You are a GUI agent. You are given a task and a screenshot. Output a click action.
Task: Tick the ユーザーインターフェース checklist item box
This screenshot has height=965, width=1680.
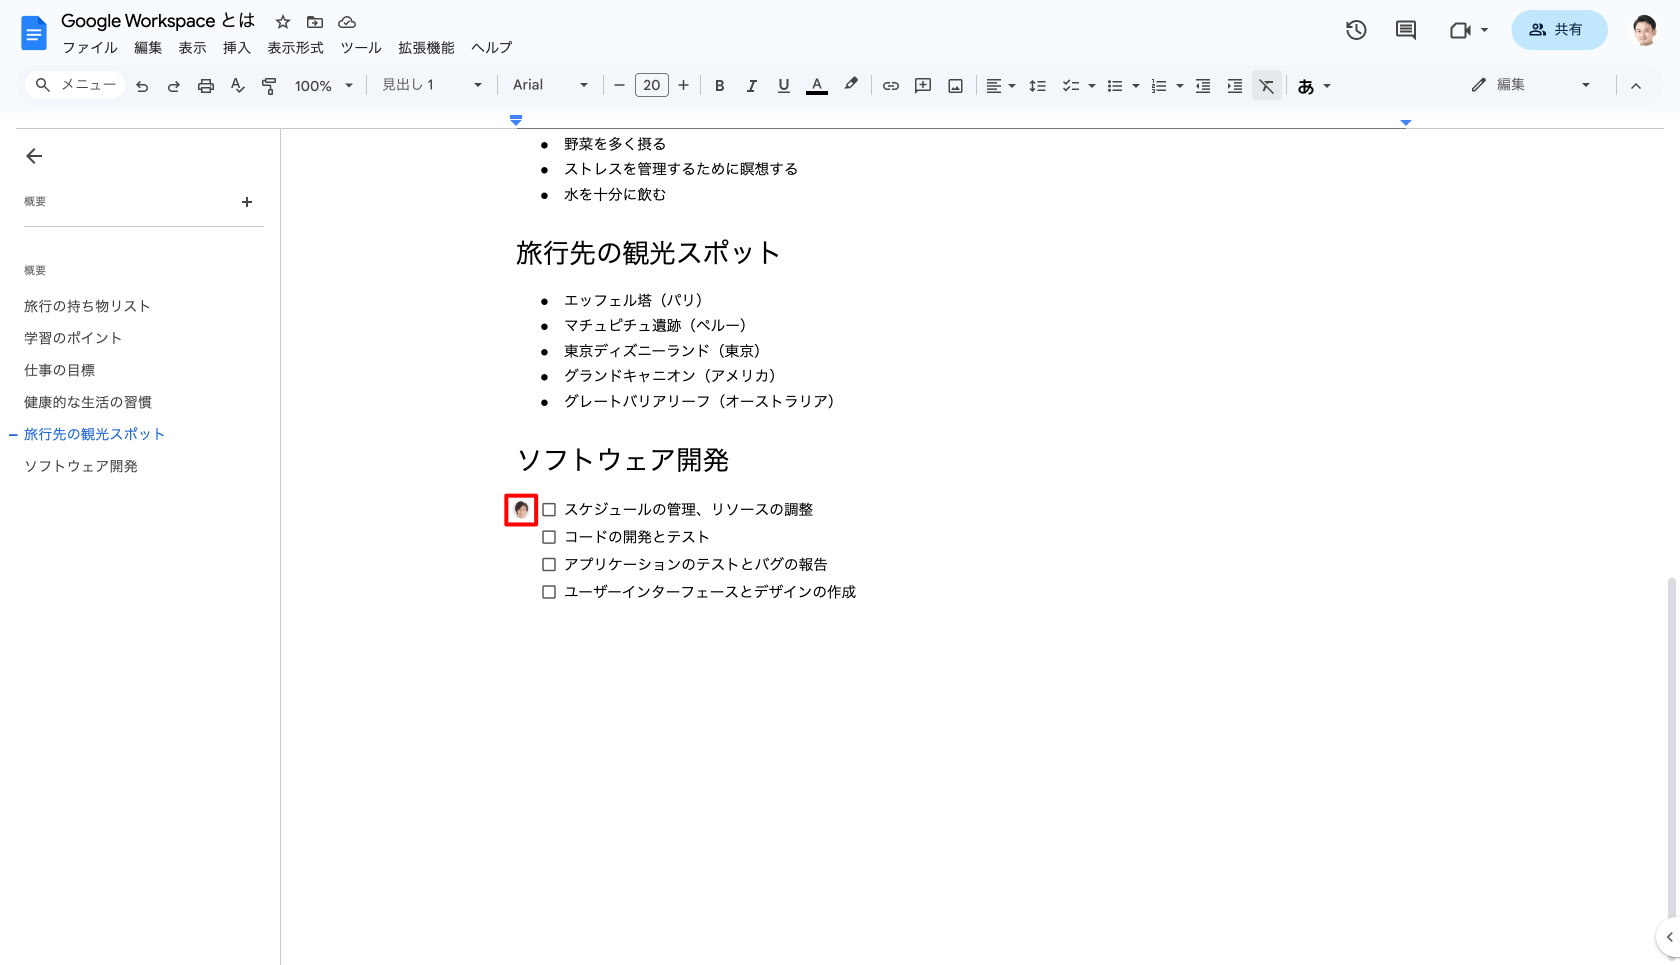(x=549, y=592)
